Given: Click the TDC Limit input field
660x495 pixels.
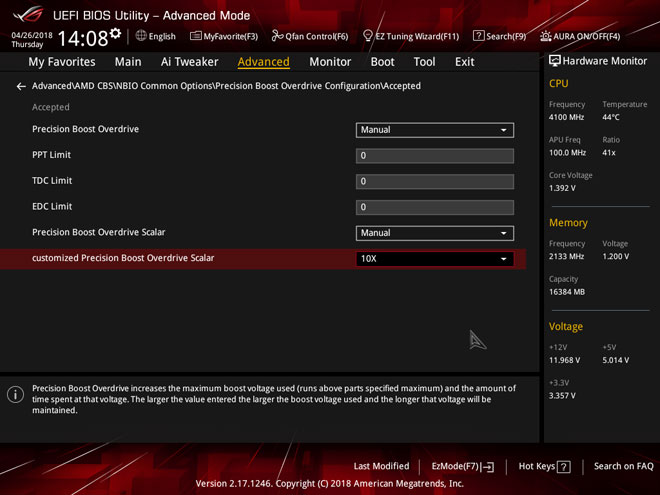Looking at the screenshot, I should (434, 181).
